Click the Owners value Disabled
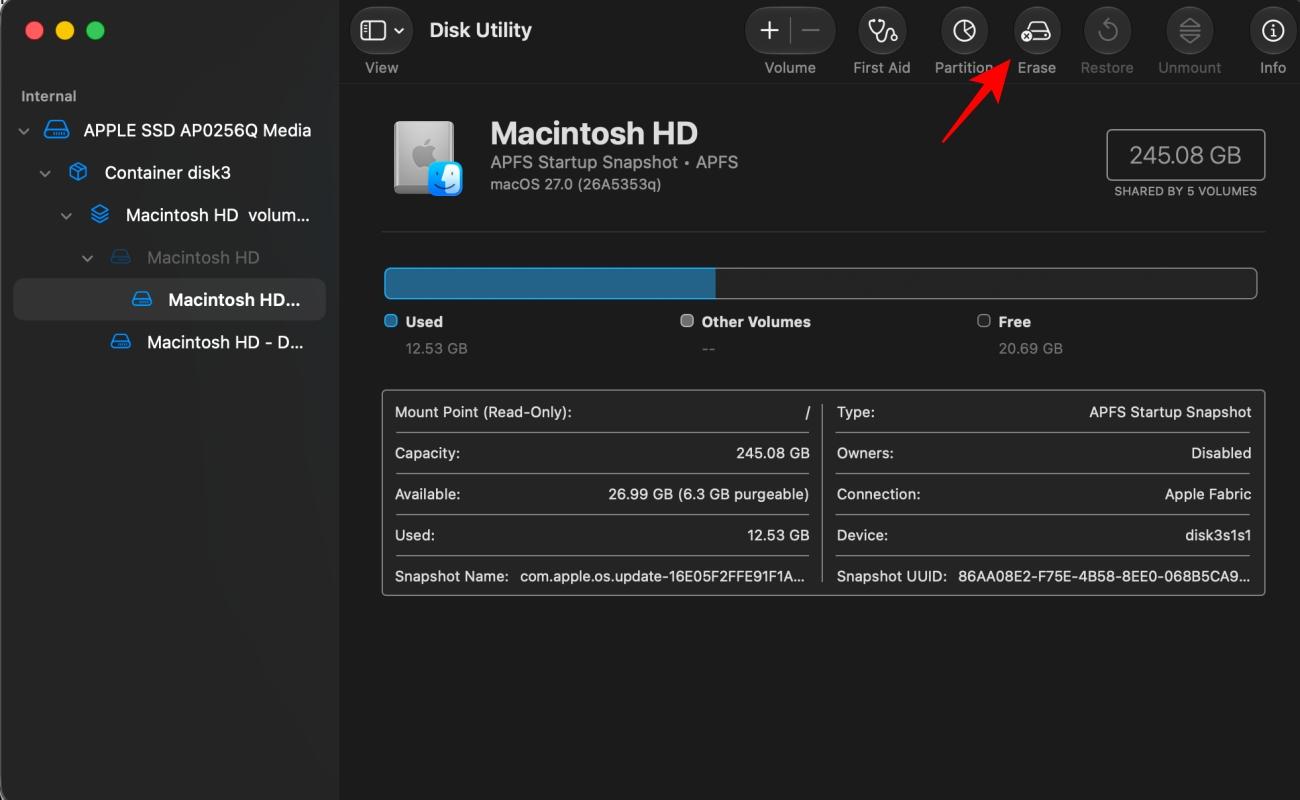 click(1221, 453)
